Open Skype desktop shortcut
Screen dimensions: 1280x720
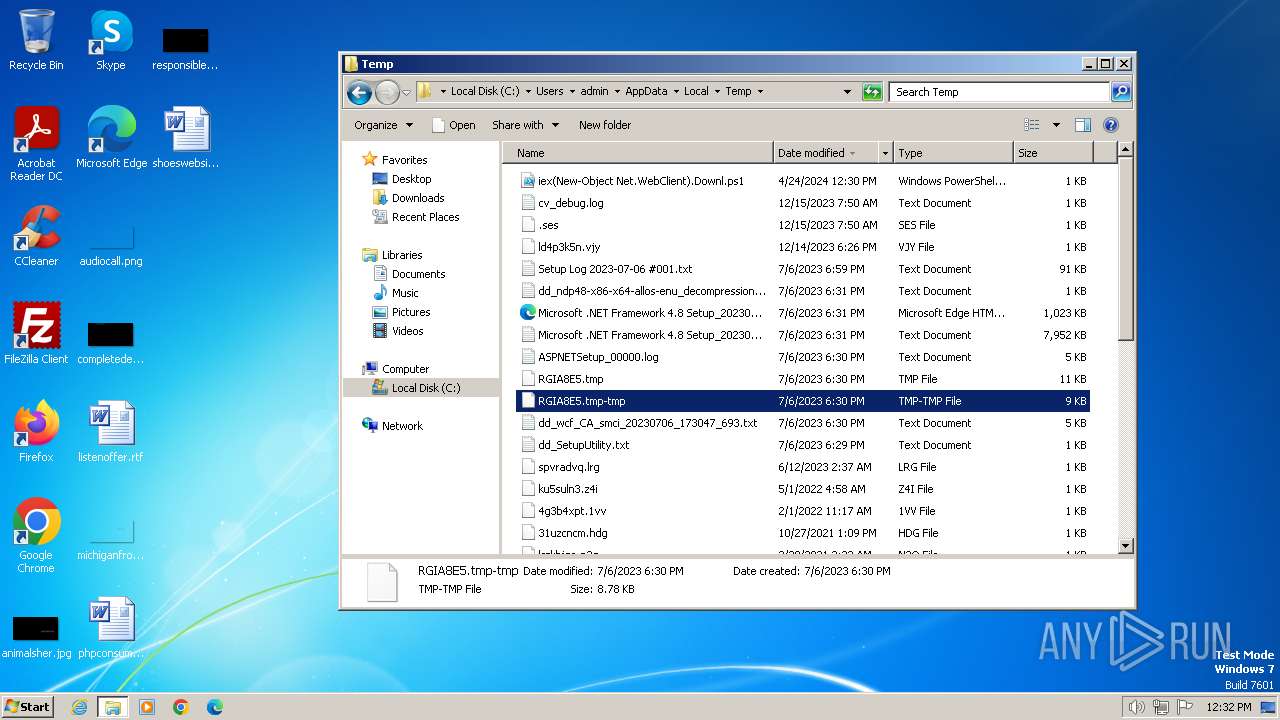[x=111, y=40]
